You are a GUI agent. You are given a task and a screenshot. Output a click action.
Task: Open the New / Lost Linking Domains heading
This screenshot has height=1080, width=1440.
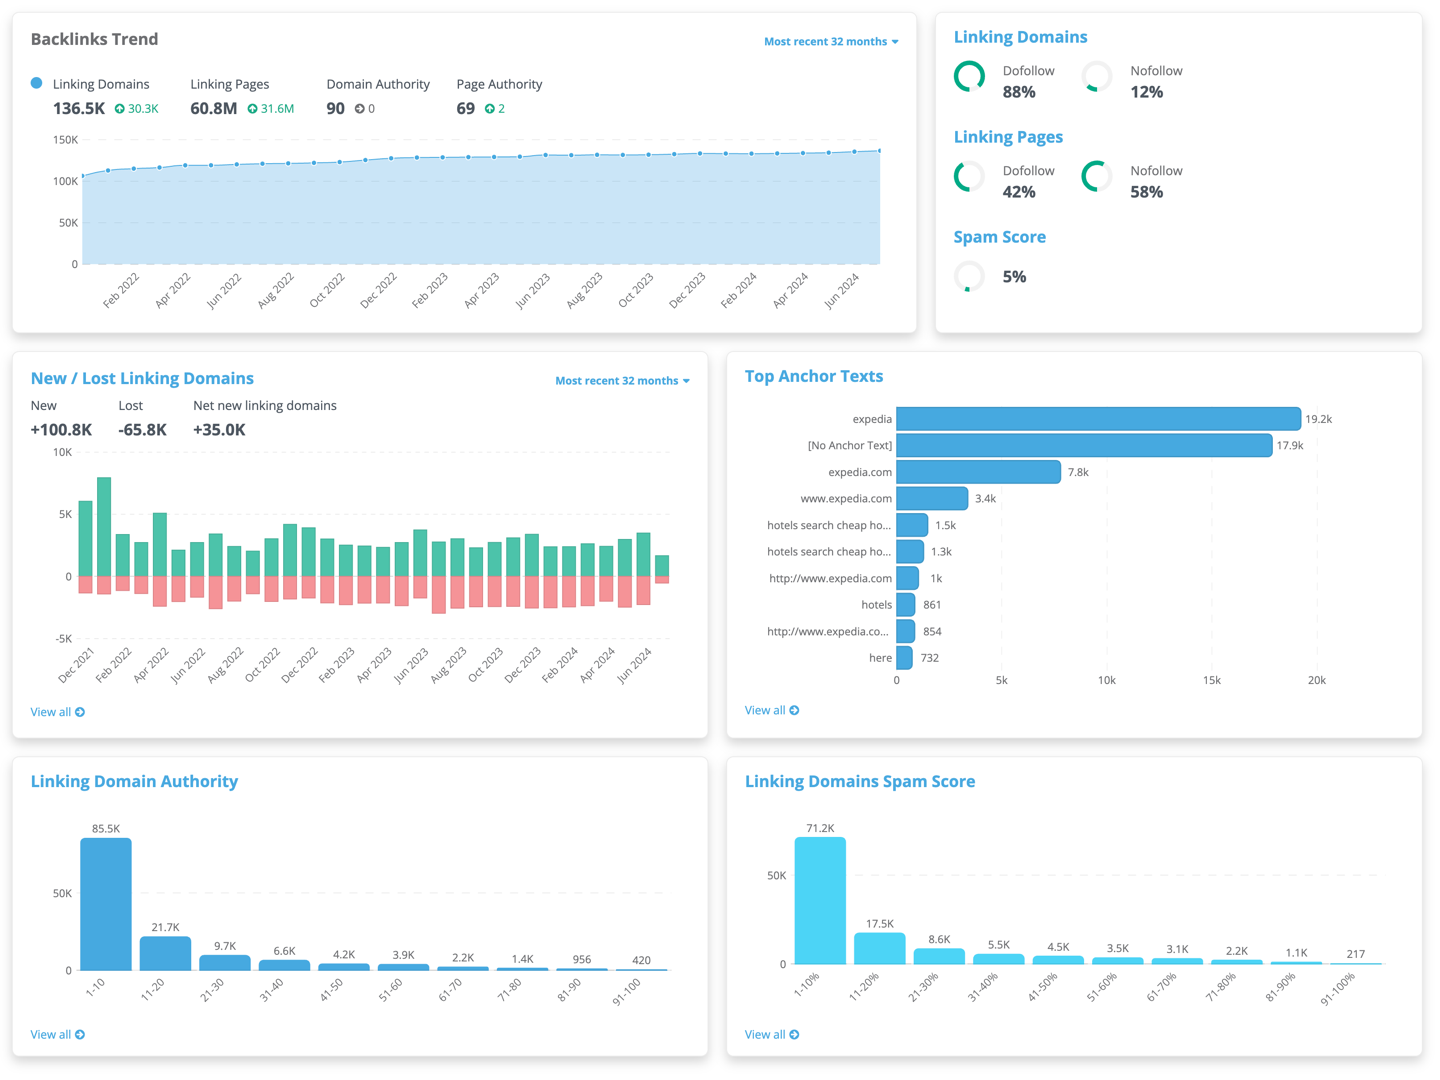(142, 378)
